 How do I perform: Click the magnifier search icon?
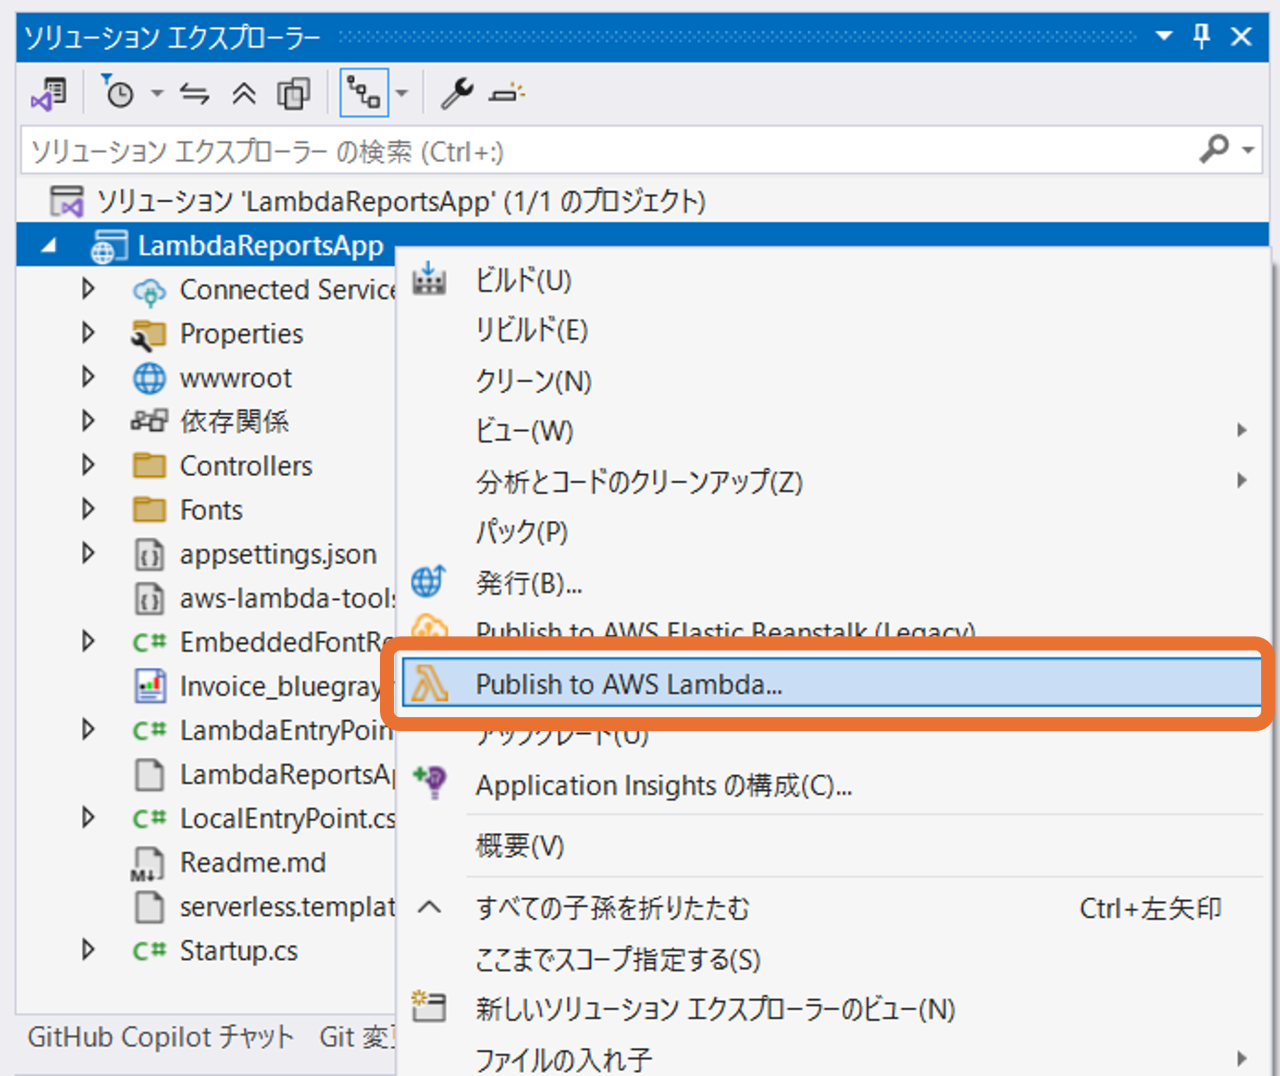[1214, 150]
